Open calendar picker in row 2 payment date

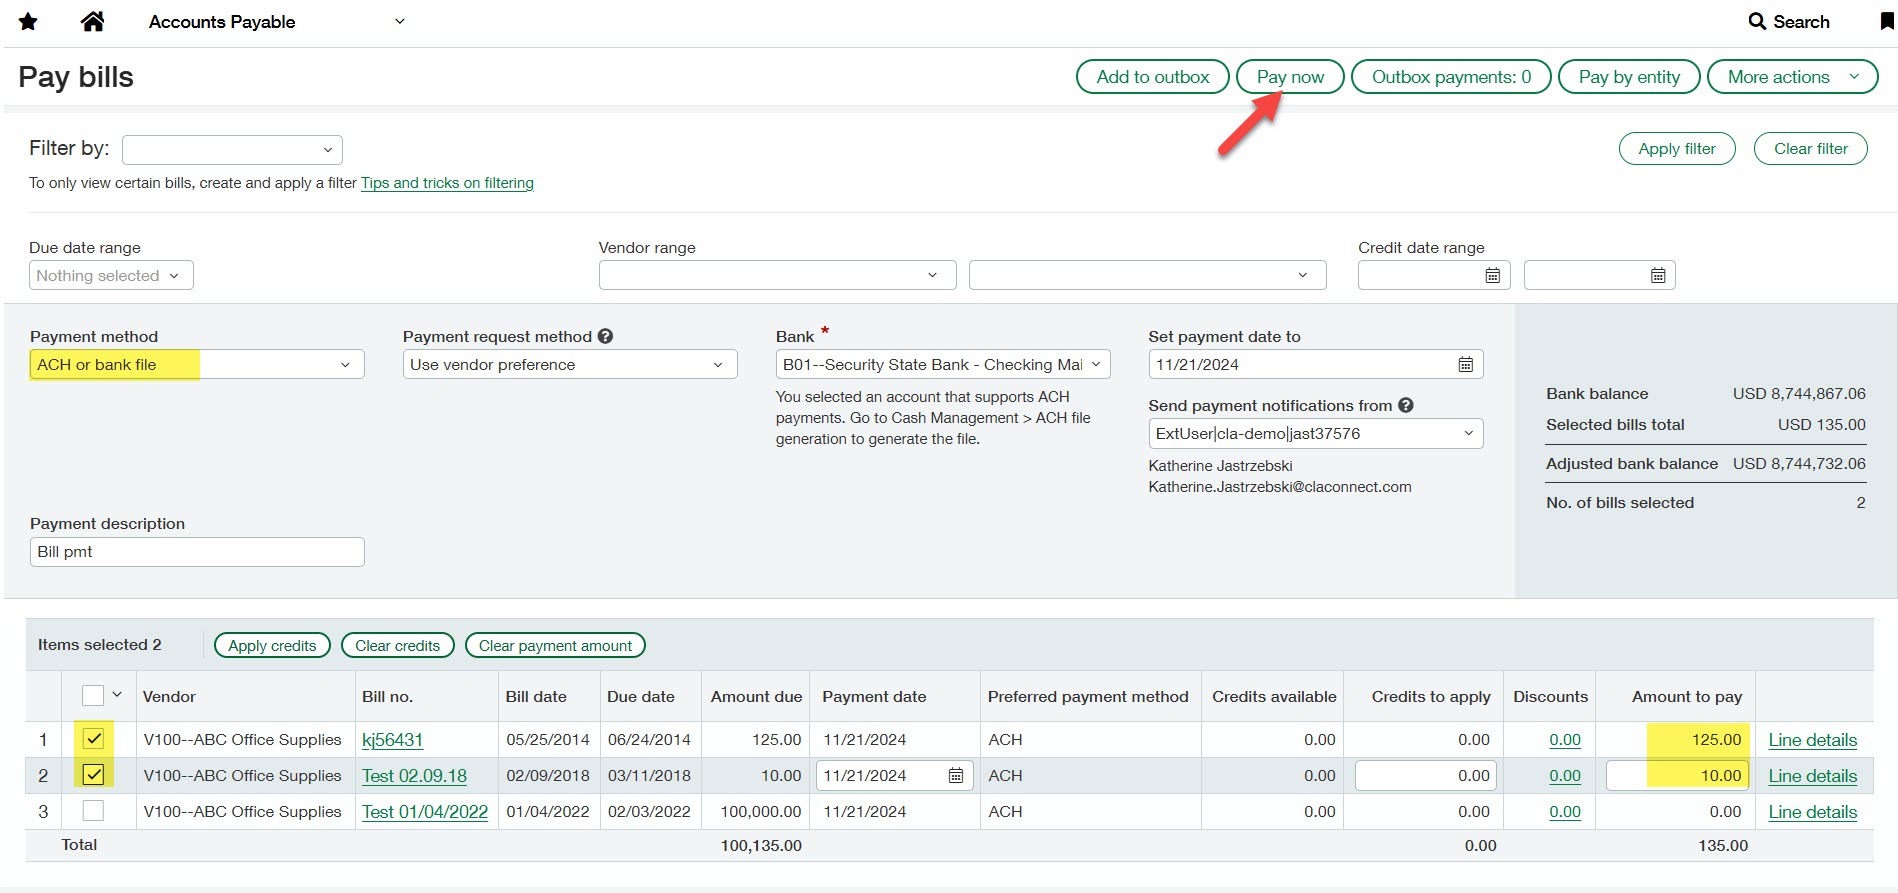click(956, 776)
